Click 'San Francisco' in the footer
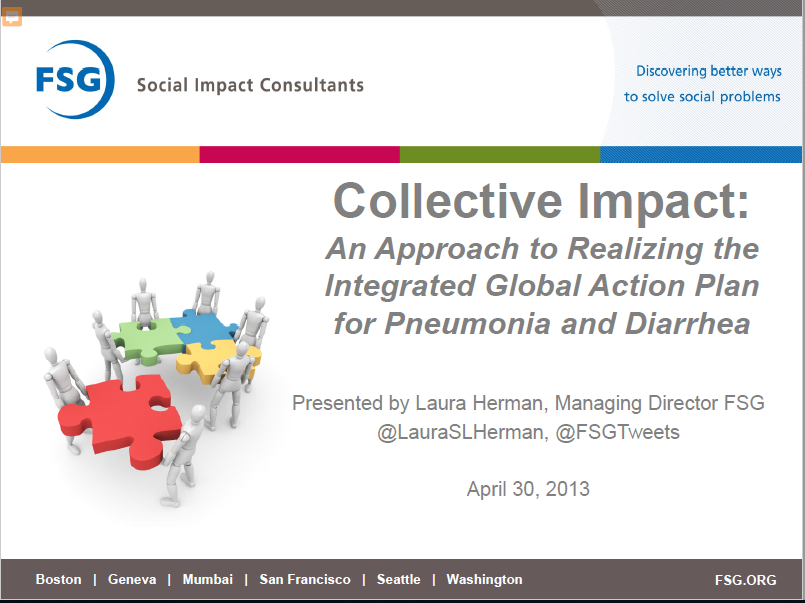Image resolution: width=805 pixels, height=603 pixels. (x=305, y=580)
